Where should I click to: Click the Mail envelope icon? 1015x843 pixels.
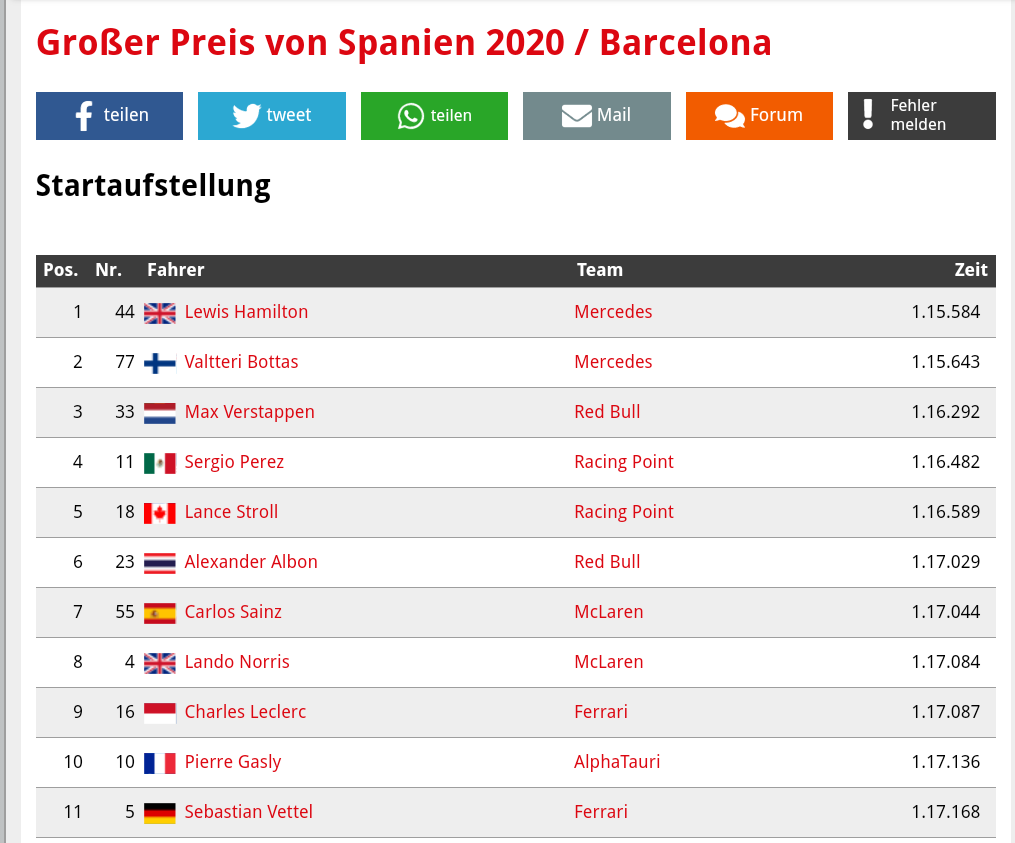(577, 116)
